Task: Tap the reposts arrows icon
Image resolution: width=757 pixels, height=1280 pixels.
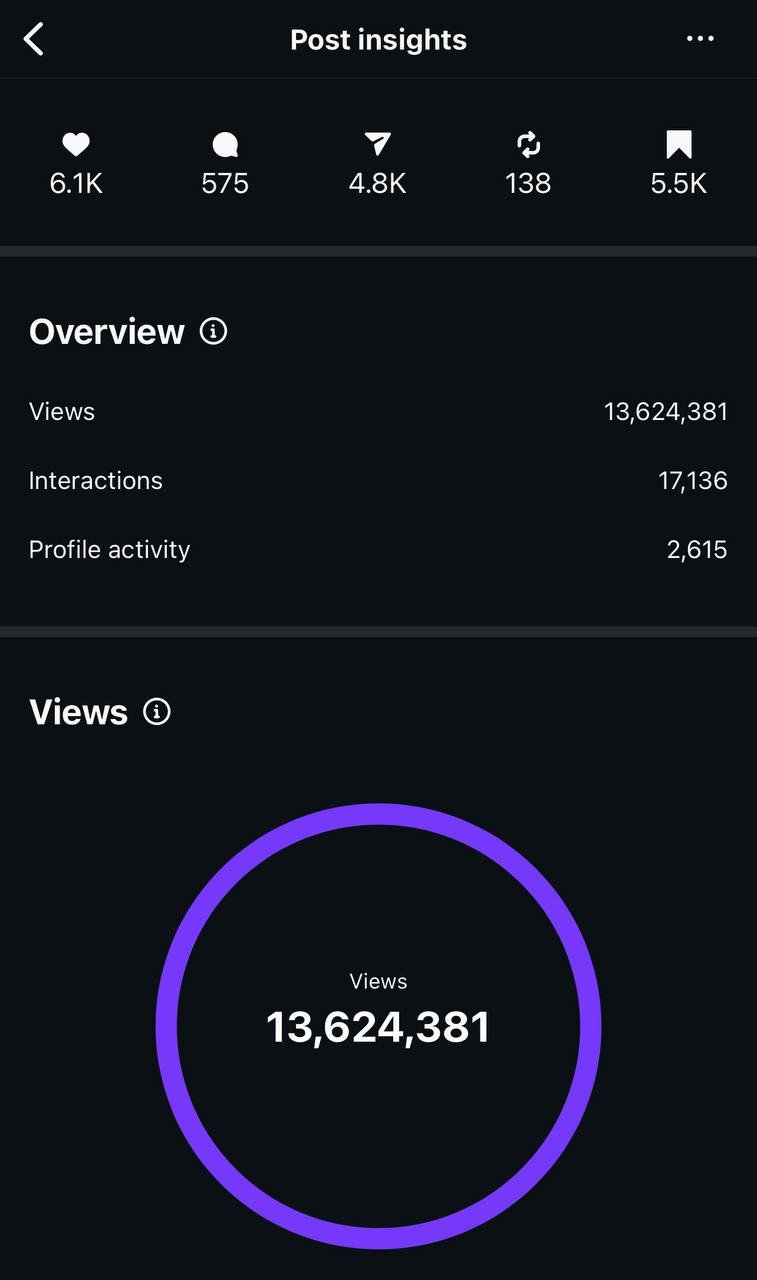Action: pos(528,146)
